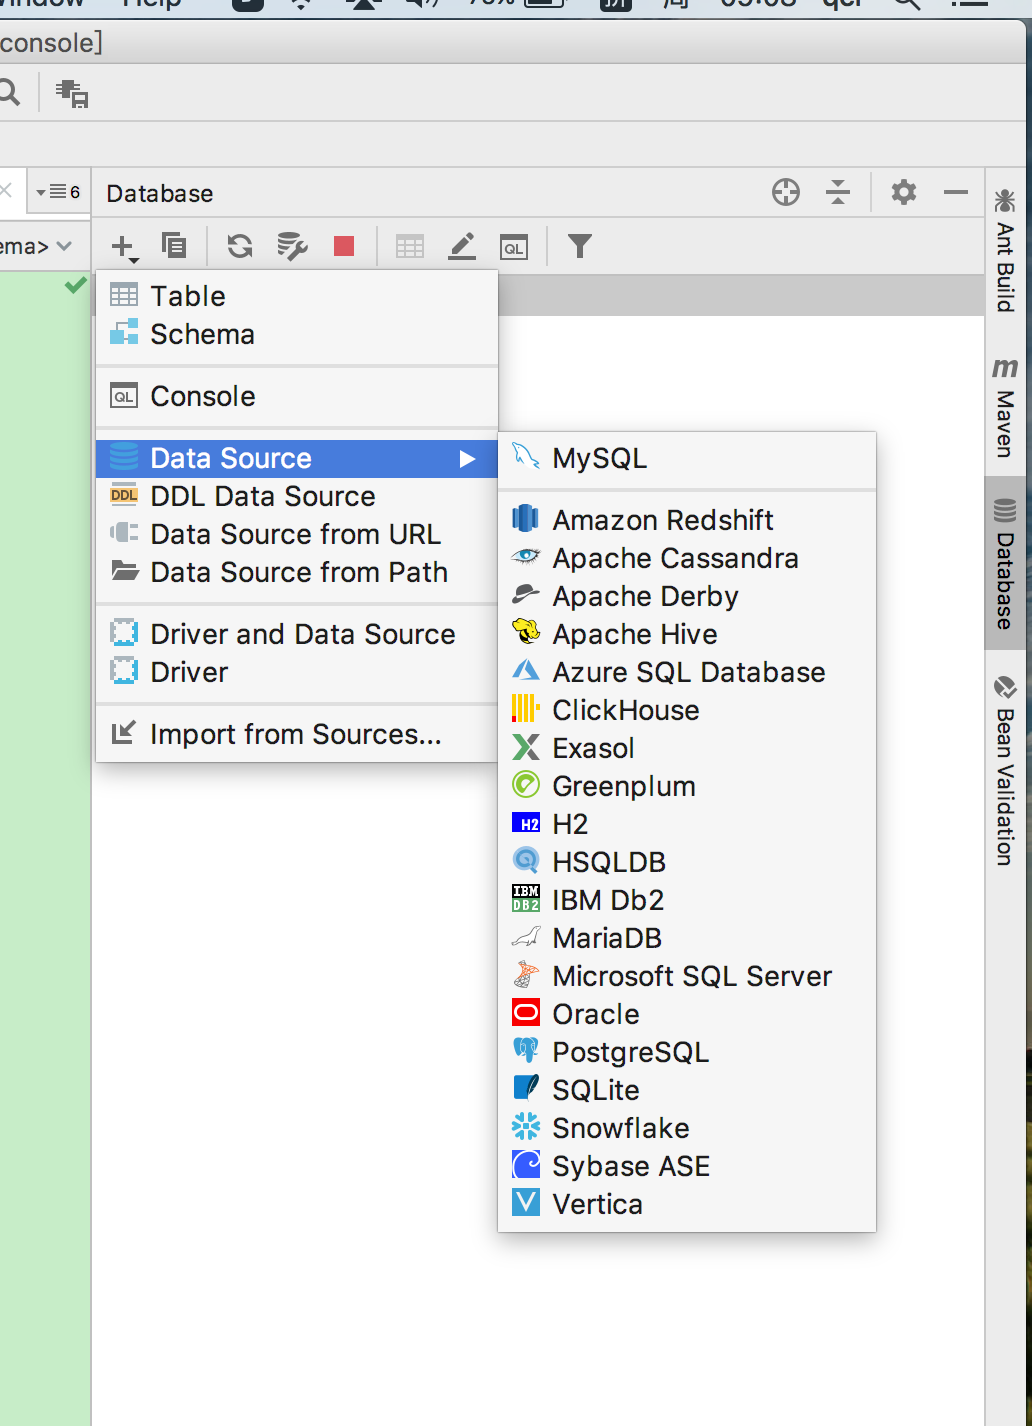Image resolution: width=1032 pixels, height=1426 pixels.
Task: Select Table from the New menu
Action: (297, 296)
